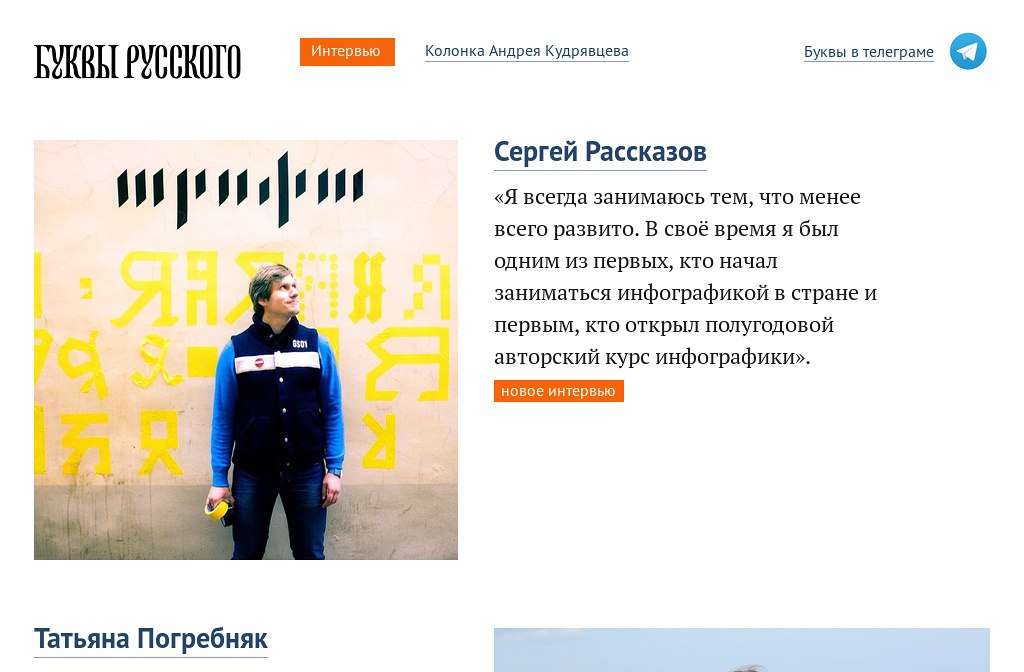Click the Буквы русского site logo

click(137, 61)
